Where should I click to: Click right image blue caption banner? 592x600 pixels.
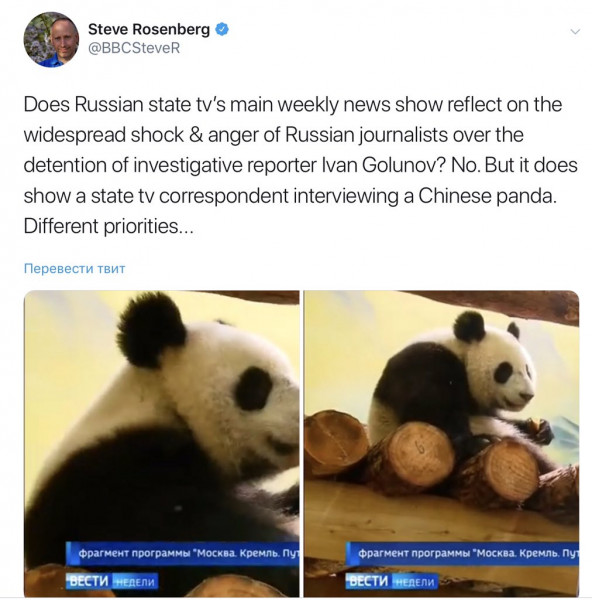pos(462,553)
